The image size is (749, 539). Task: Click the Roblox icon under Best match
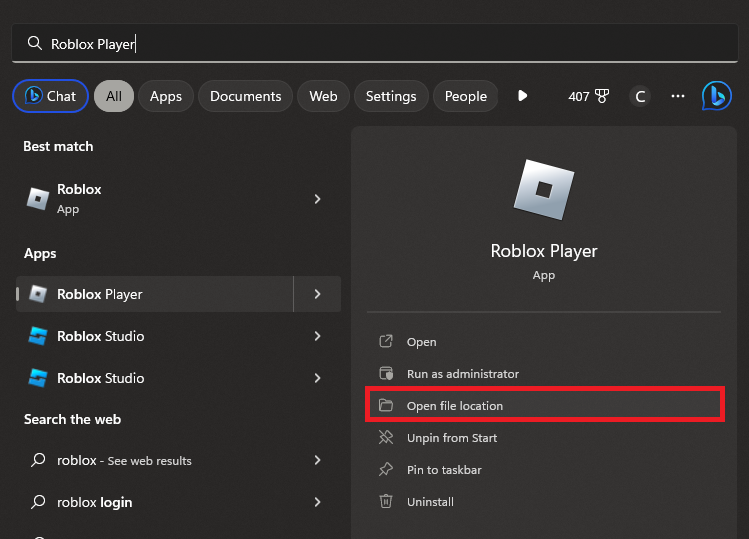pos(38,199)
